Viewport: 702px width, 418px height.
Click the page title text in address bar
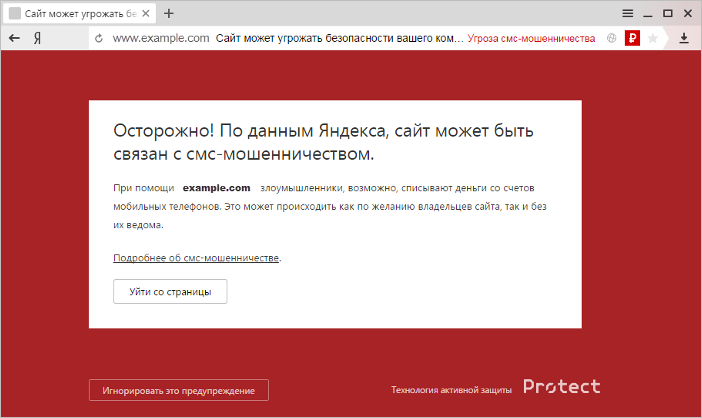[x=339, y=38]
